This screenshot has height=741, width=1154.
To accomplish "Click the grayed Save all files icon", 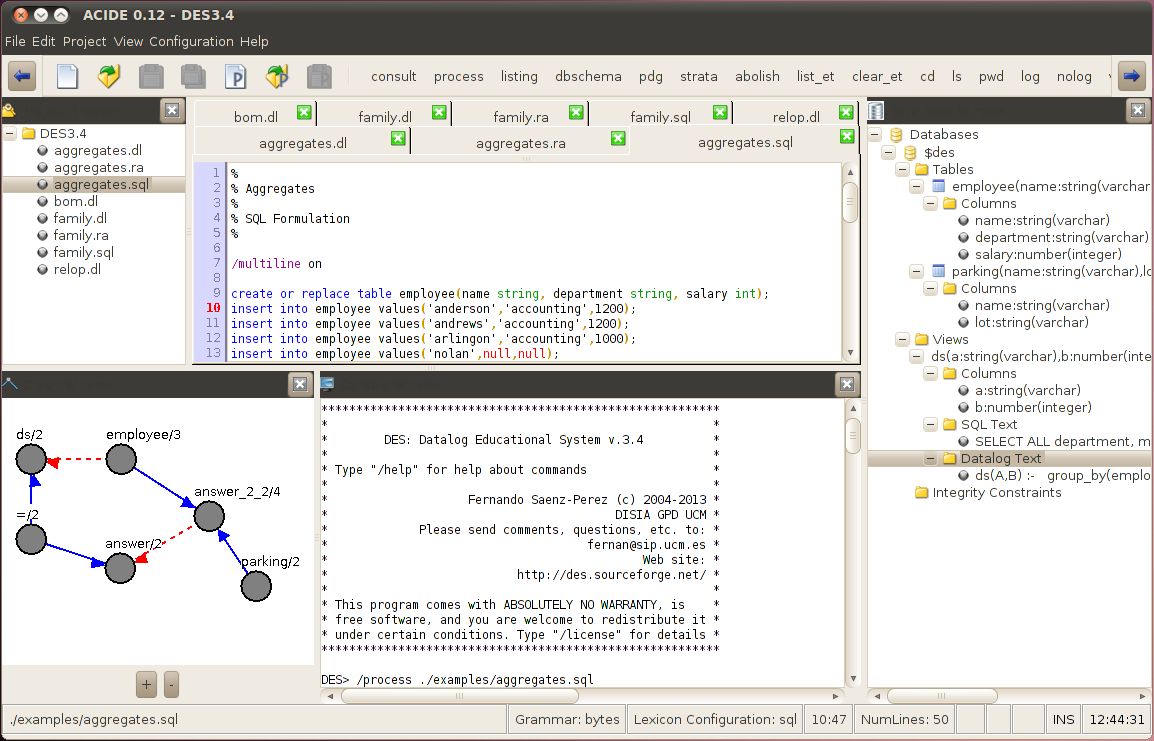I will coord(194,76).
